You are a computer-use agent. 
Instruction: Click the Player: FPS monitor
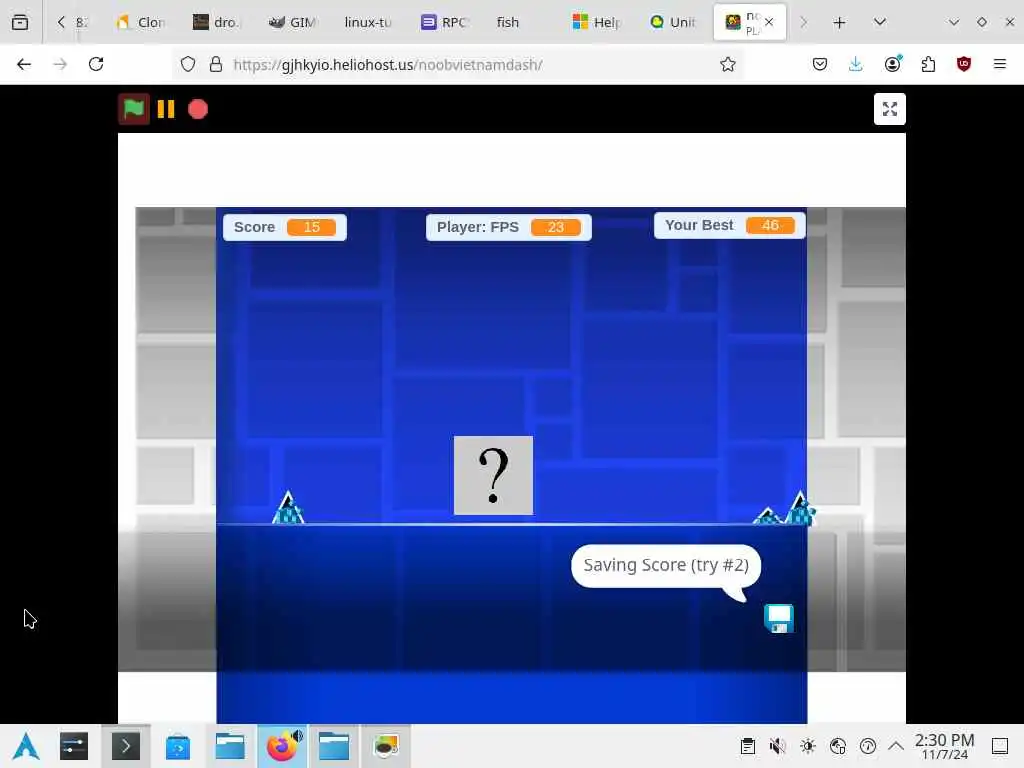tap(509, 227)
